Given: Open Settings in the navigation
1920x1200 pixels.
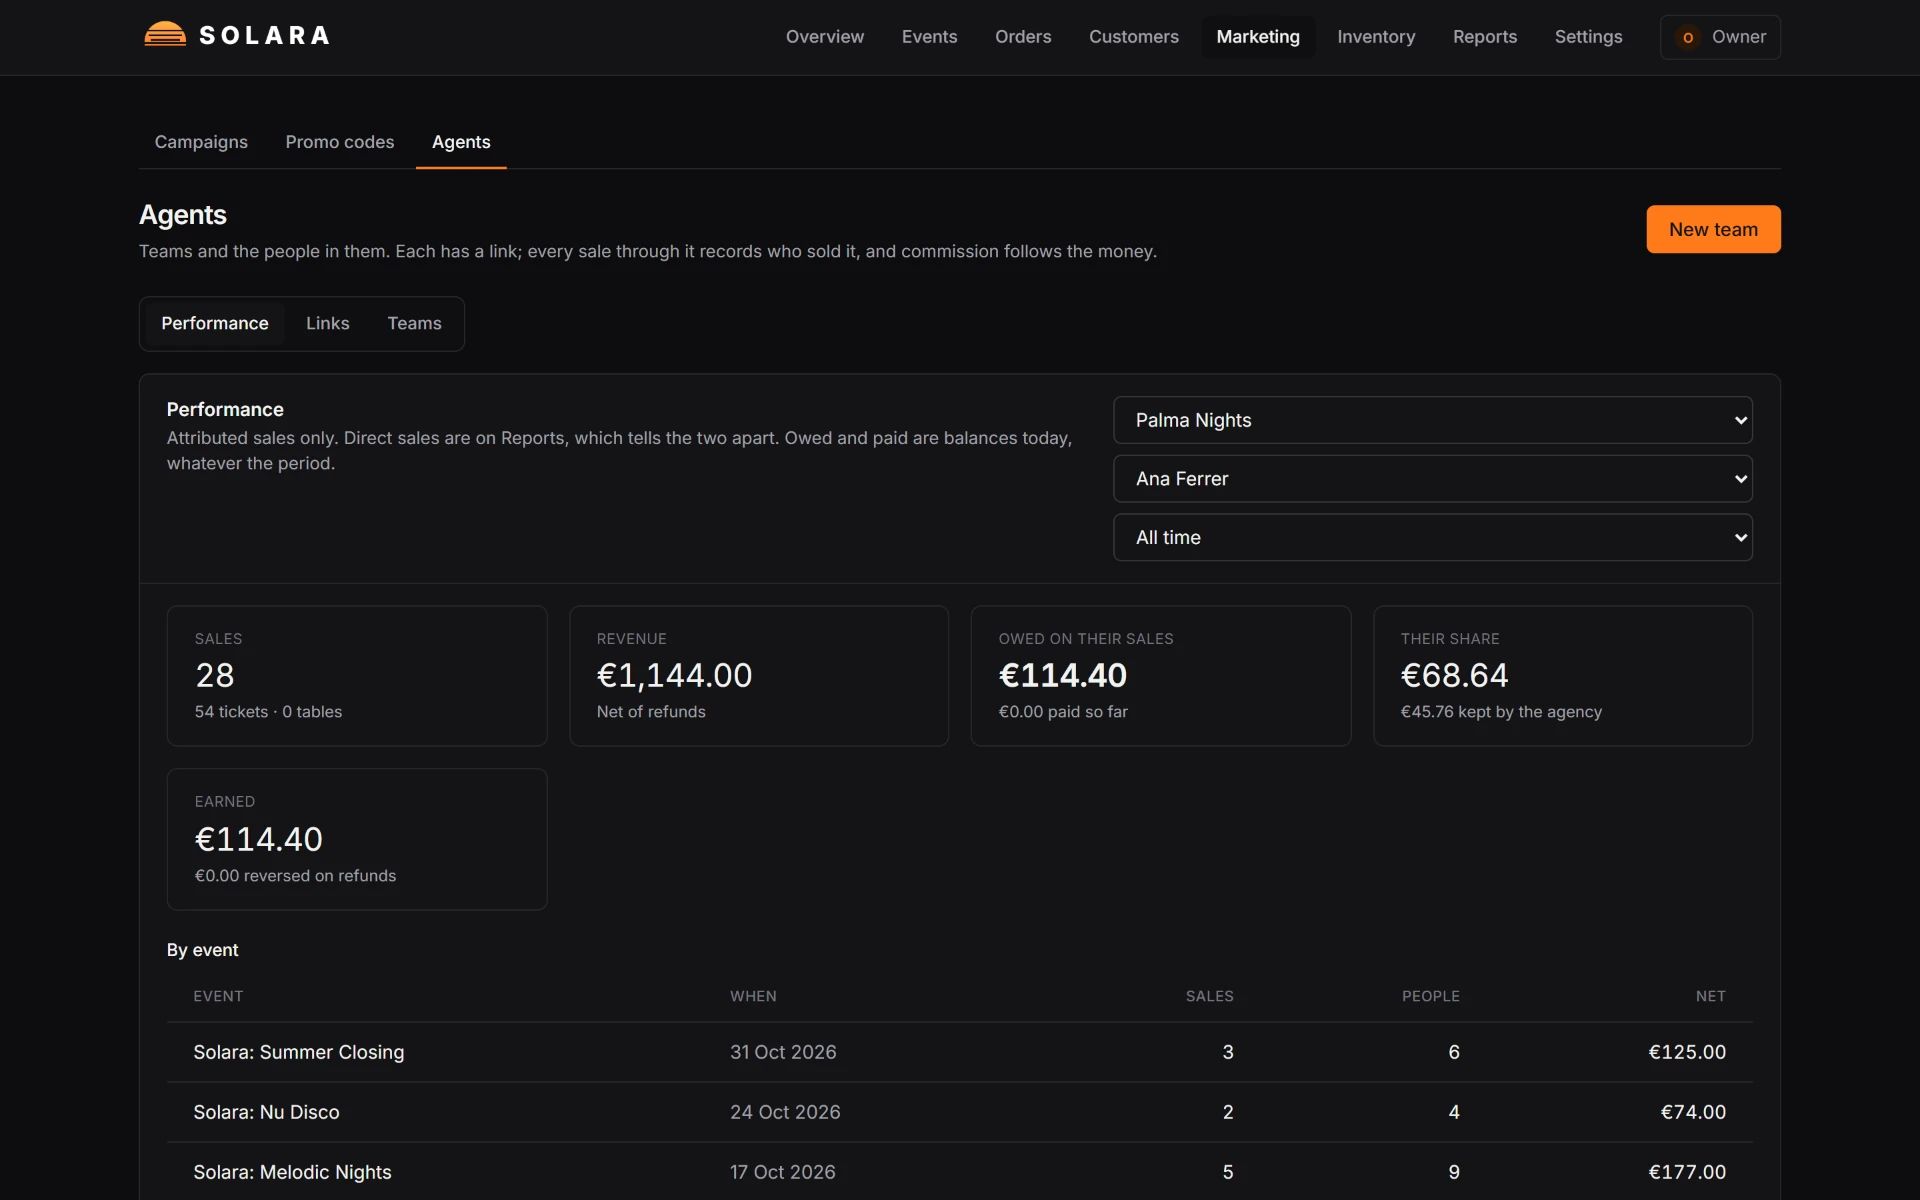Looking at the screenshot, I should click(x=1588, y=37).
